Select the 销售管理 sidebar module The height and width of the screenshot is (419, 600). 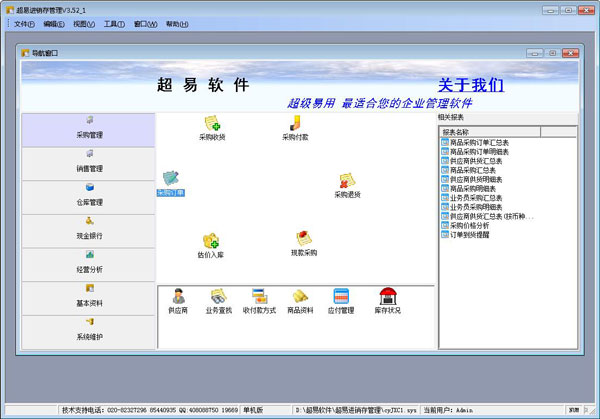coord(89,162)
